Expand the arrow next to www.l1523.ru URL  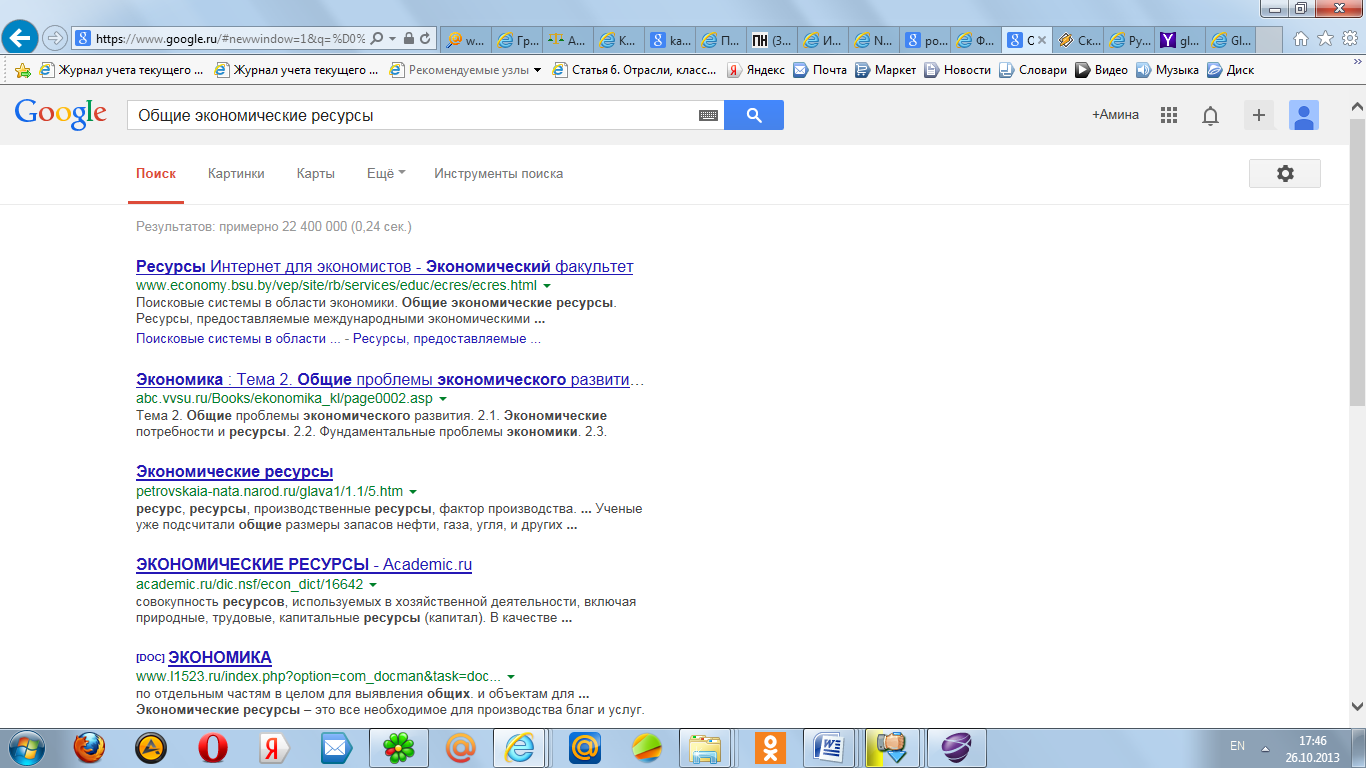click(511, 677)
